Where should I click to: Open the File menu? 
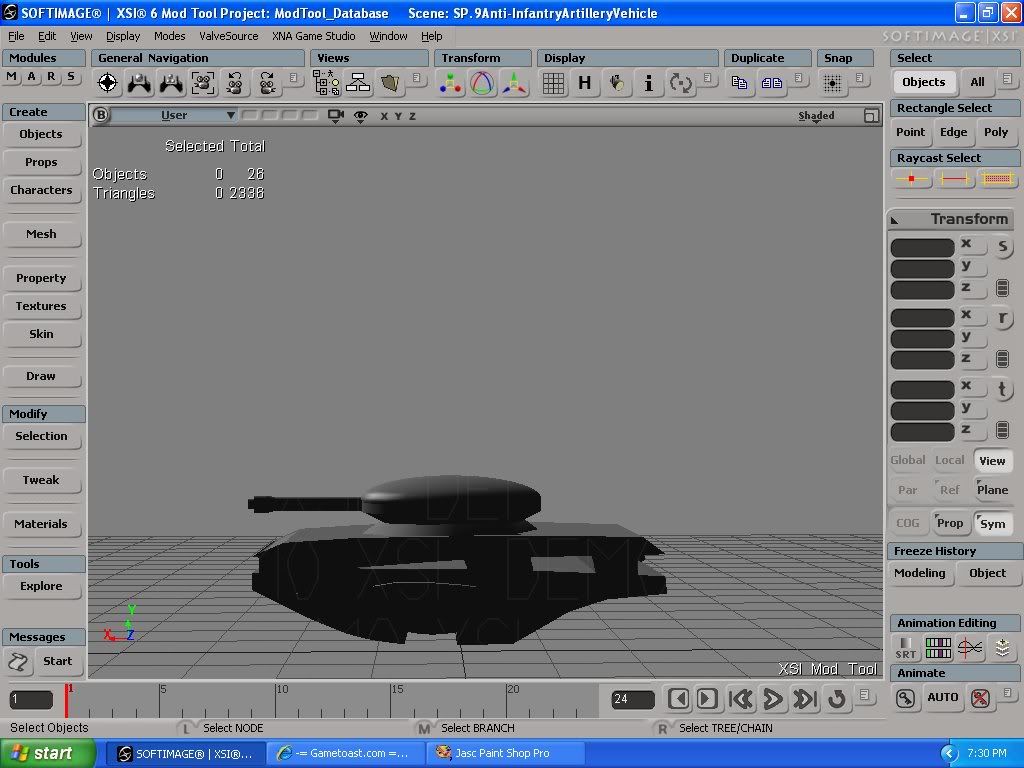(16, 36)
